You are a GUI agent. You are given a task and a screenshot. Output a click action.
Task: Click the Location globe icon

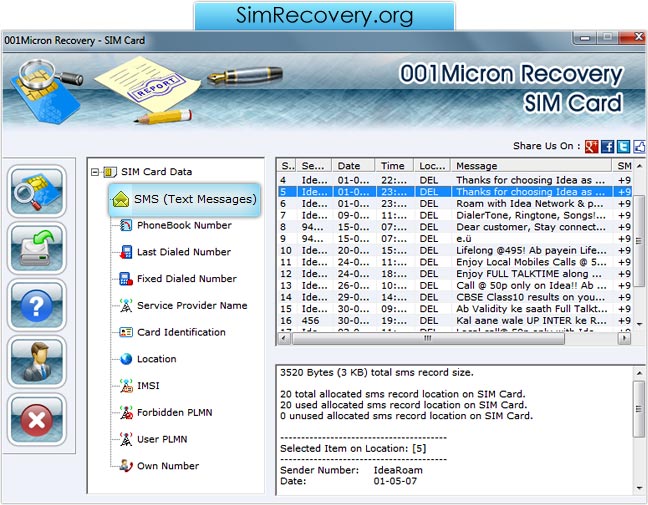click(x=126, y=359)
